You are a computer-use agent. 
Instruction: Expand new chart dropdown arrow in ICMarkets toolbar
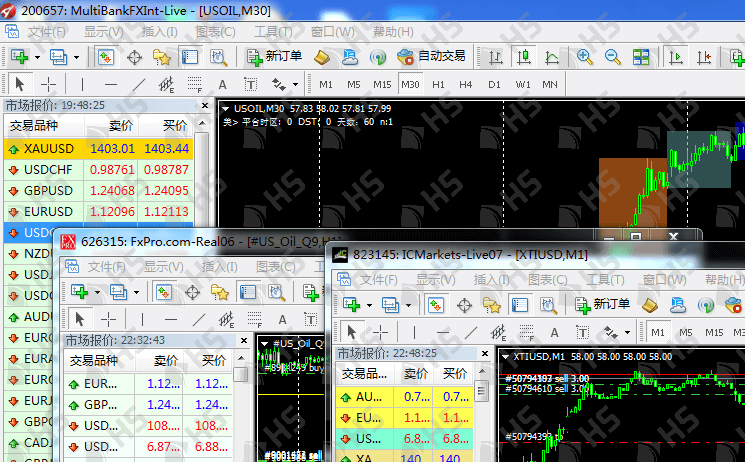click(369, 306)
